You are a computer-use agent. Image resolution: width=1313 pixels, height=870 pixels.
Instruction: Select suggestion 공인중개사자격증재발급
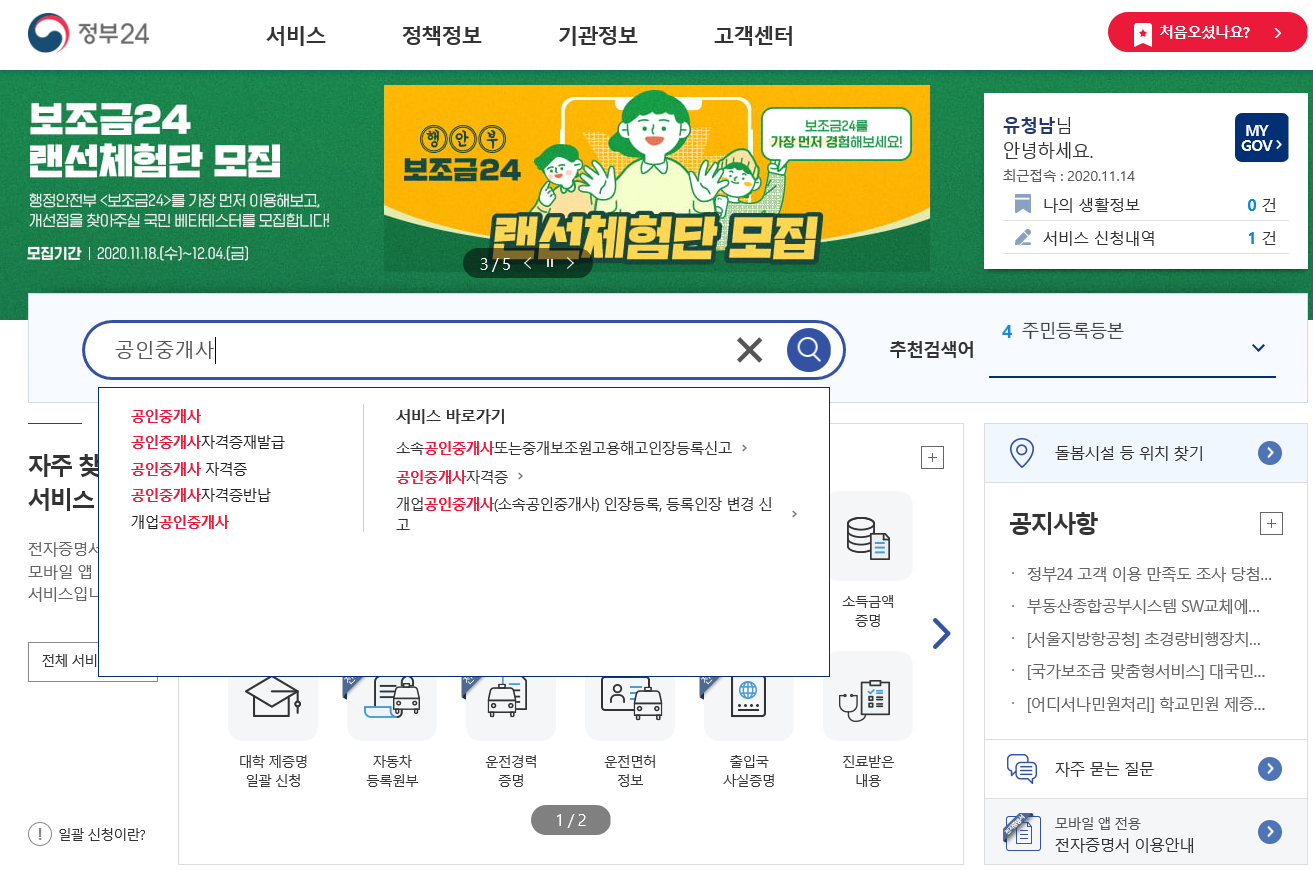click(207, 442)
